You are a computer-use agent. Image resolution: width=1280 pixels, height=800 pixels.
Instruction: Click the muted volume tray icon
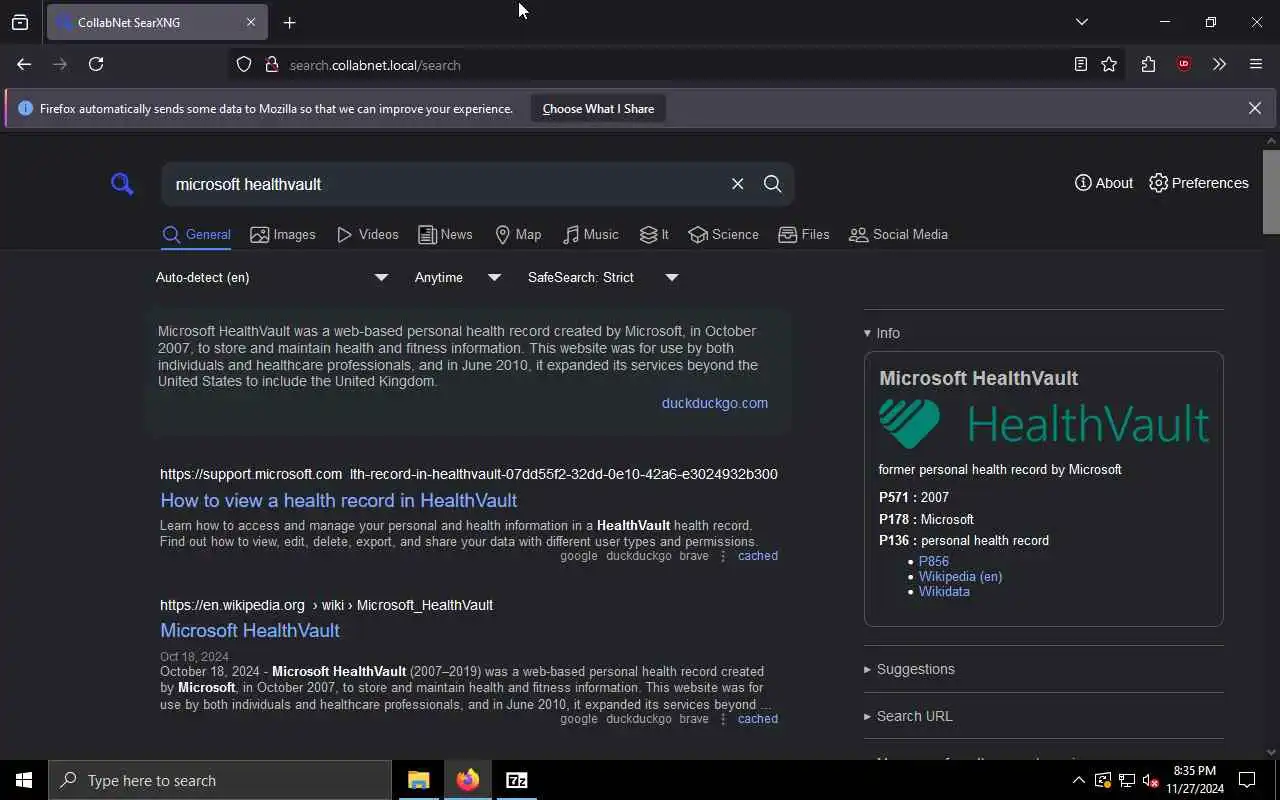[1151, 780]
